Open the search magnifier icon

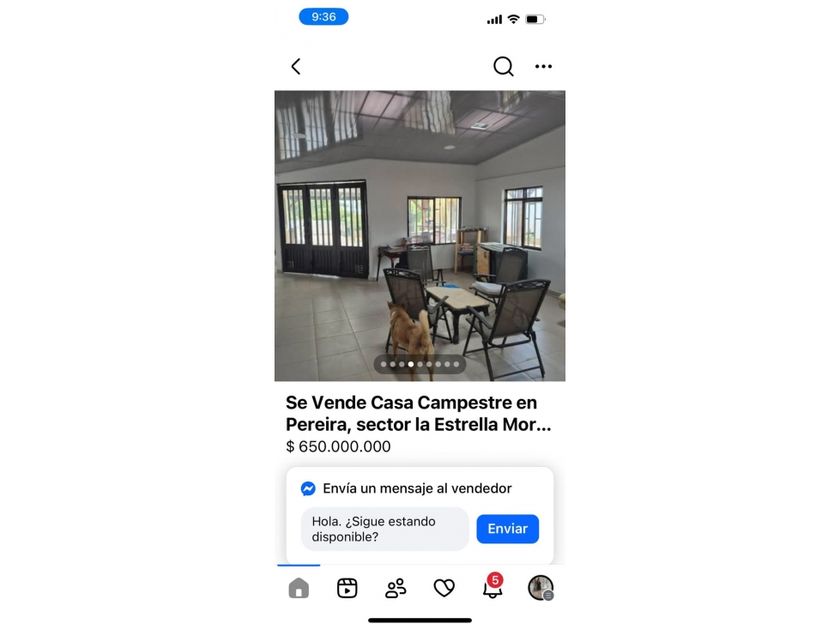tap(504, 67)
